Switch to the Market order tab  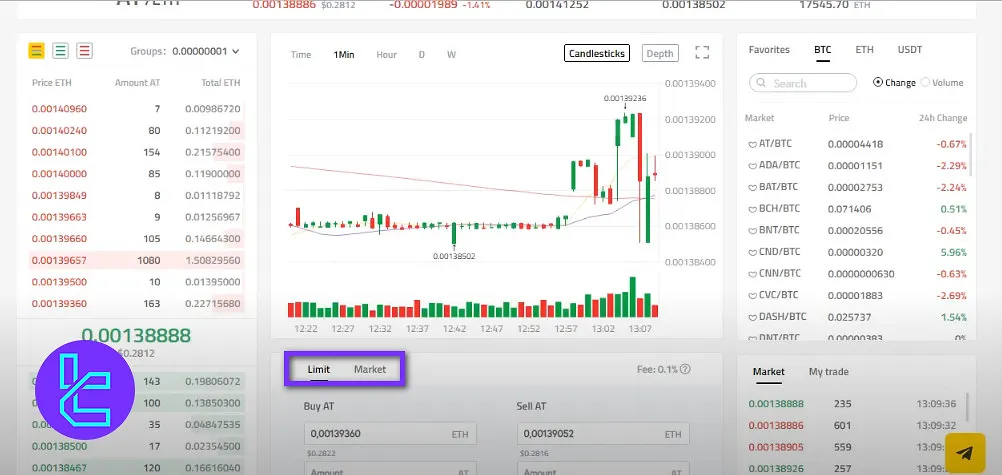[370, 370]
